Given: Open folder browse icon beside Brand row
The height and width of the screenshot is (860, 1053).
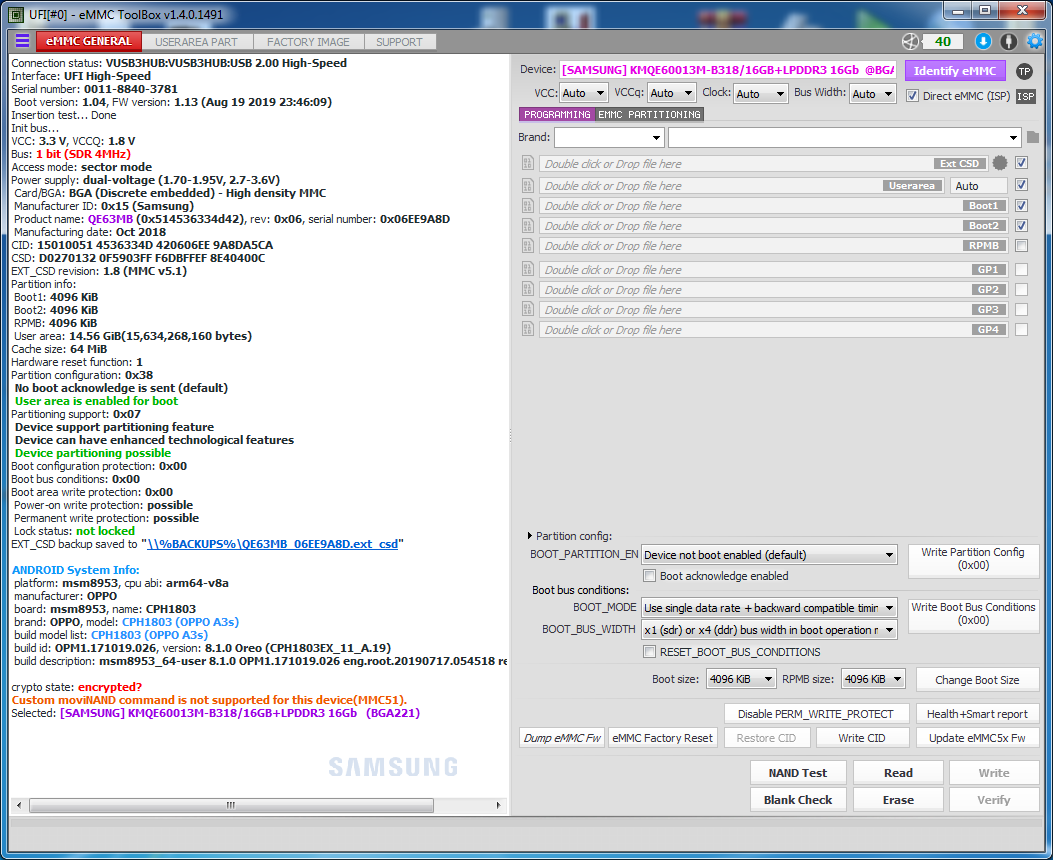Looking at the screenshot, I should click(x=1033, y=138).
